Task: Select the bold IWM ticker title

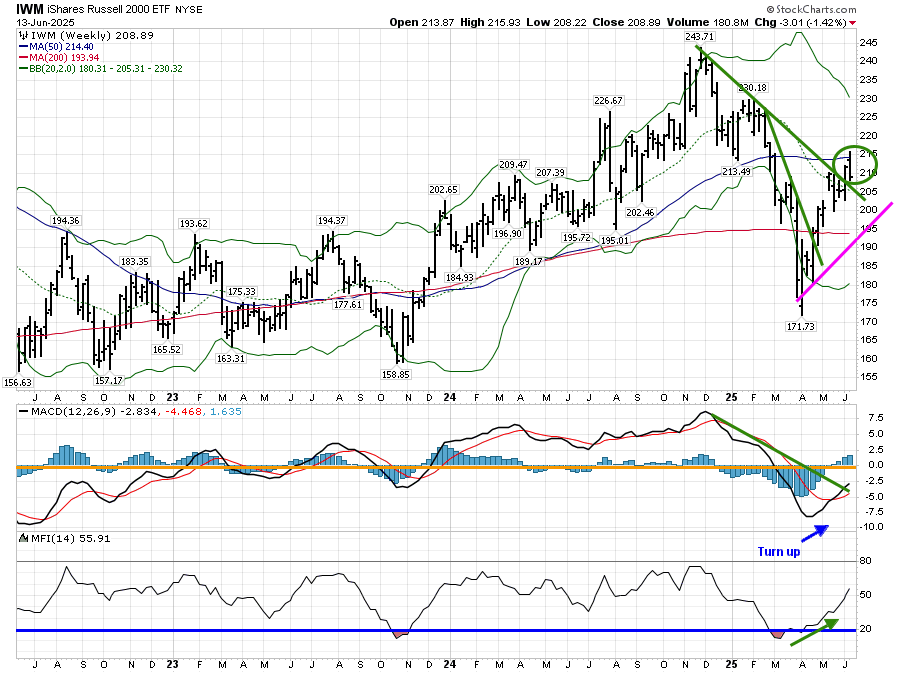Action: [x=30, y=9]
